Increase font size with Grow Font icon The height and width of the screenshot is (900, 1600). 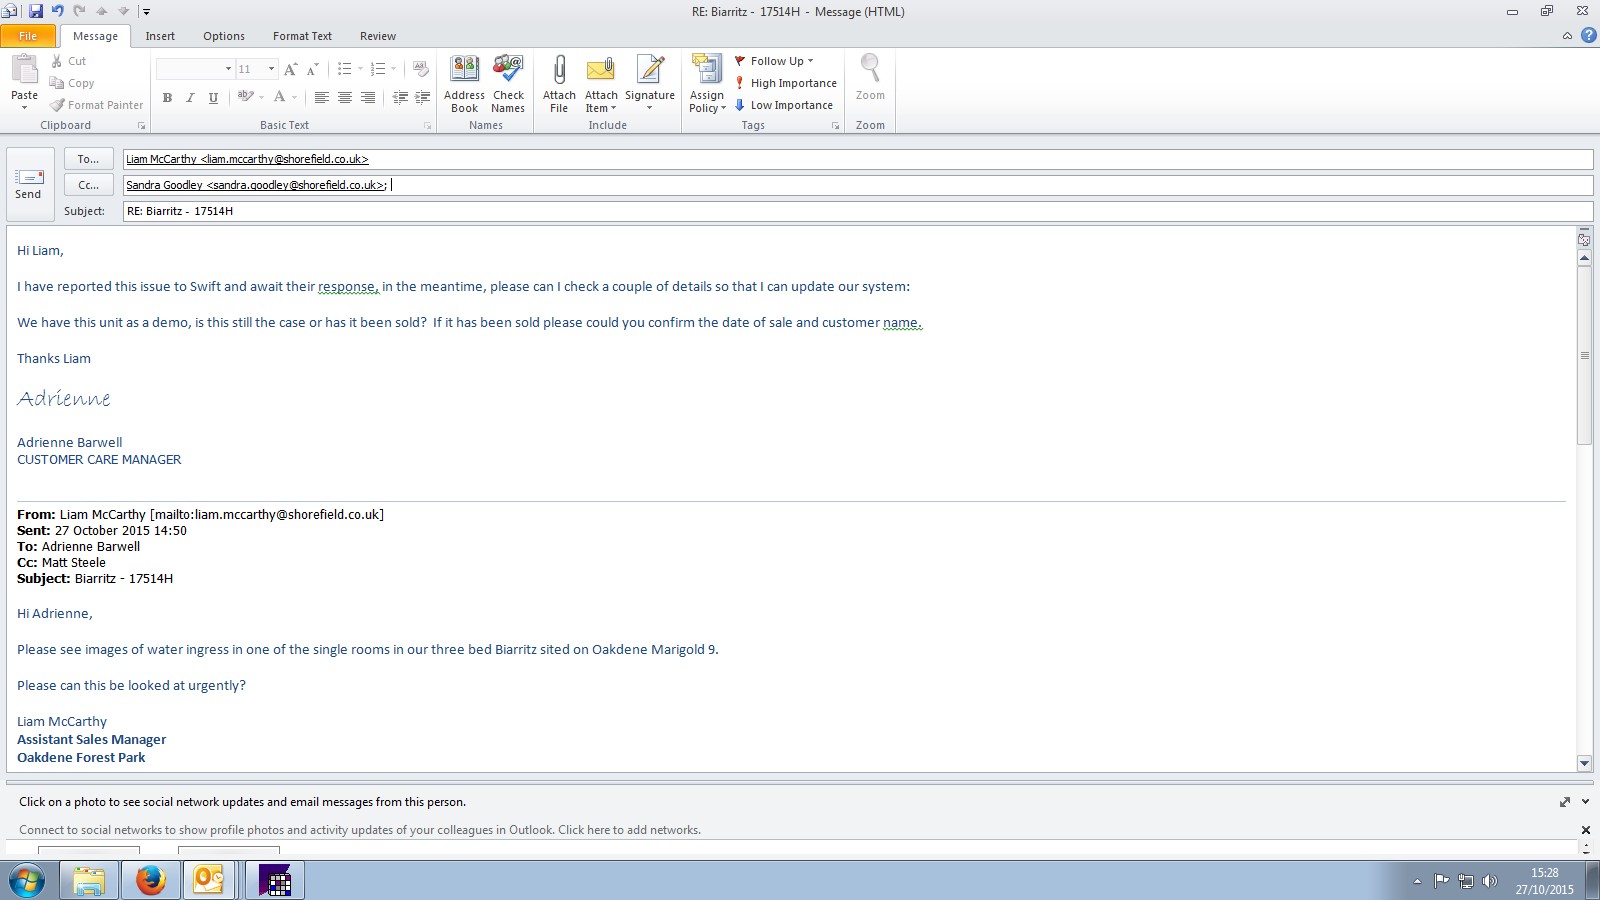(290, 69)
